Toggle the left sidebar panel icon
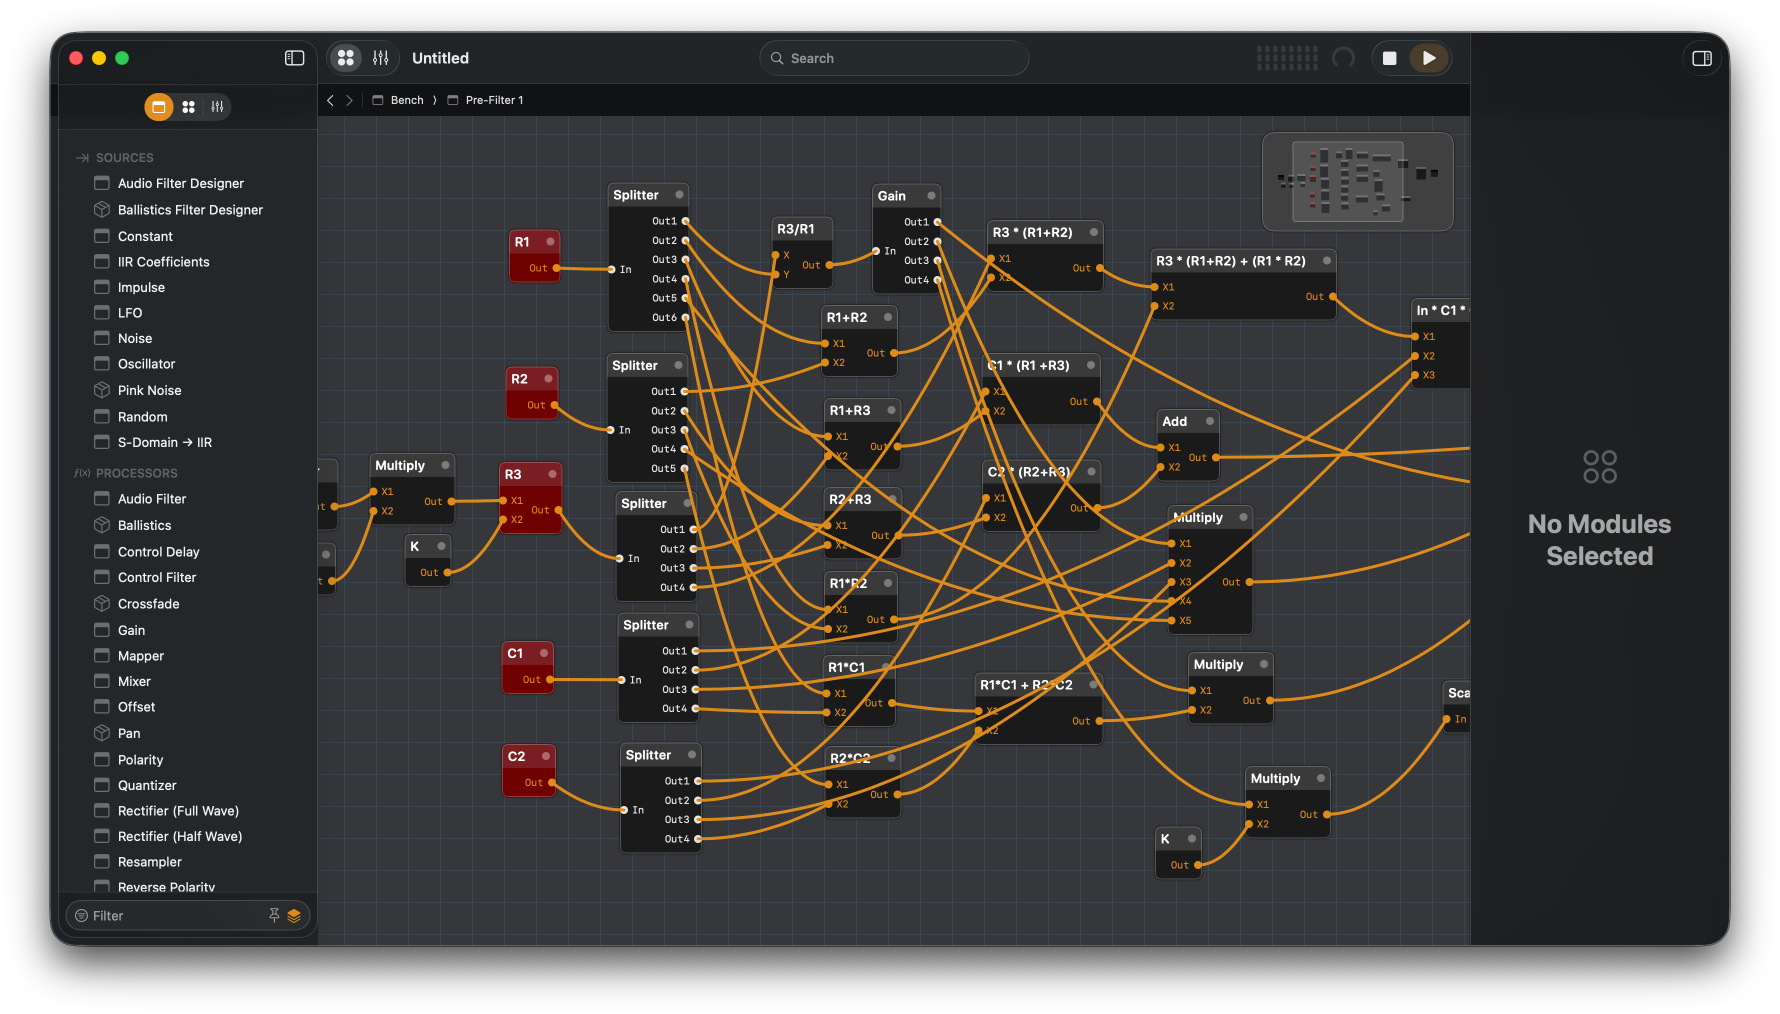This screenshot has height=1014, width=1780. [294, 58]
